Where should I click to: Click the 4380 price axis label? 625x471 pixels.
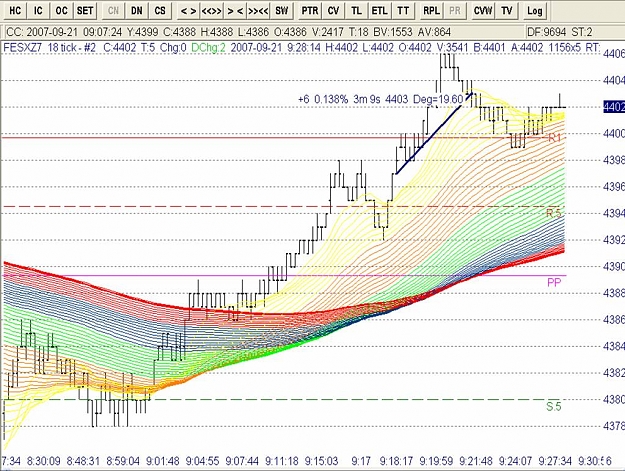[614, 399]
